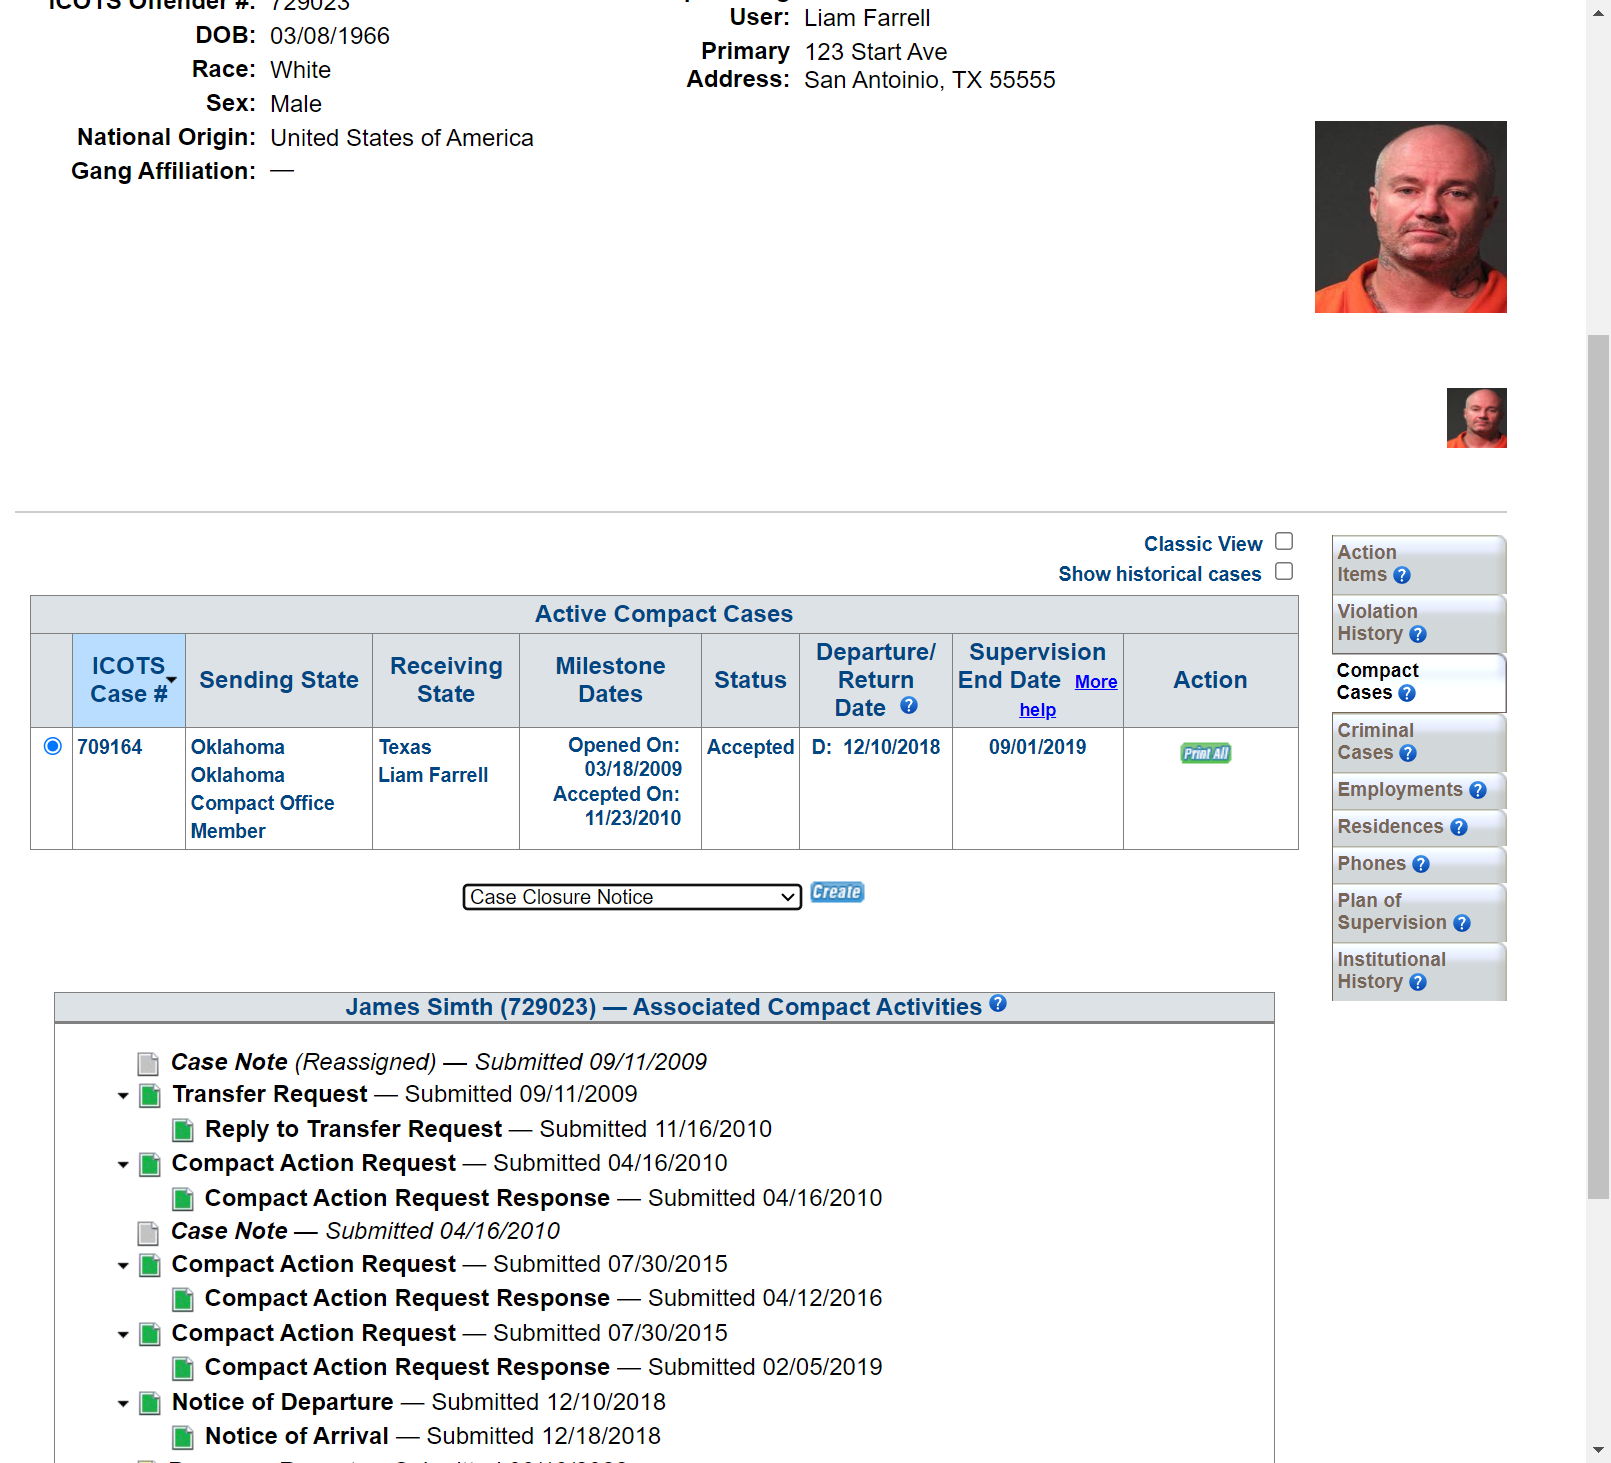Viewport: 1611px width, 1463px height.
Task: Click the Create button
Action: [x=837, y=892]
